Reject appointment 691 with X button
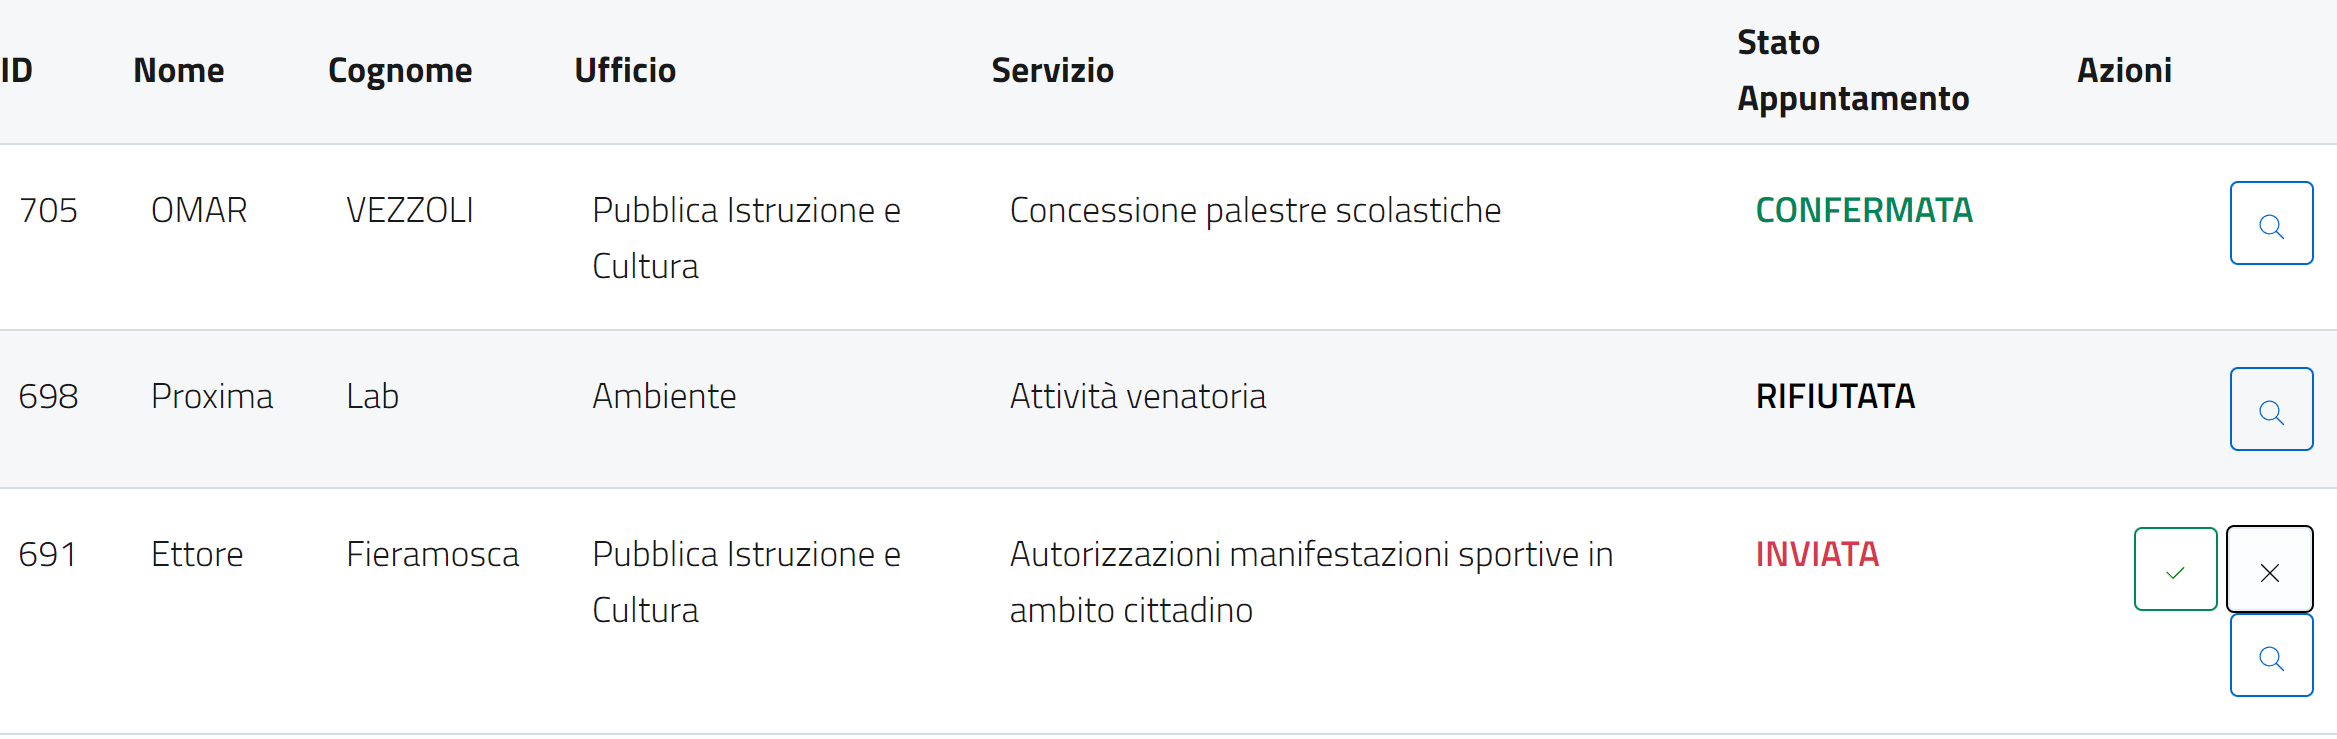 [x=2269, y=569]
